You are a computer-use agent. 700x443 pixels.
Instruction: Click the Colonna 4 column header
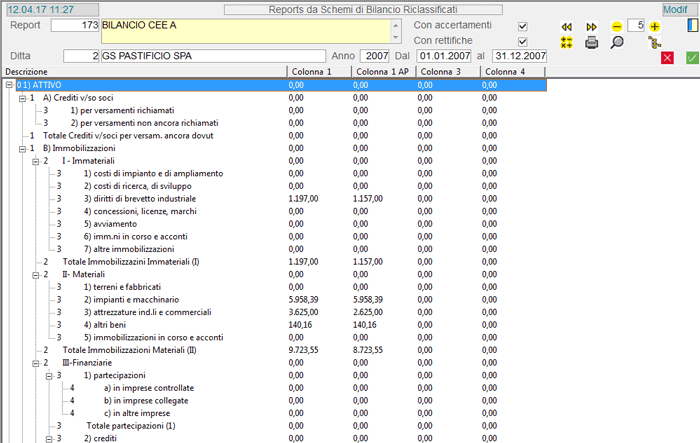(x=513, y=71)
